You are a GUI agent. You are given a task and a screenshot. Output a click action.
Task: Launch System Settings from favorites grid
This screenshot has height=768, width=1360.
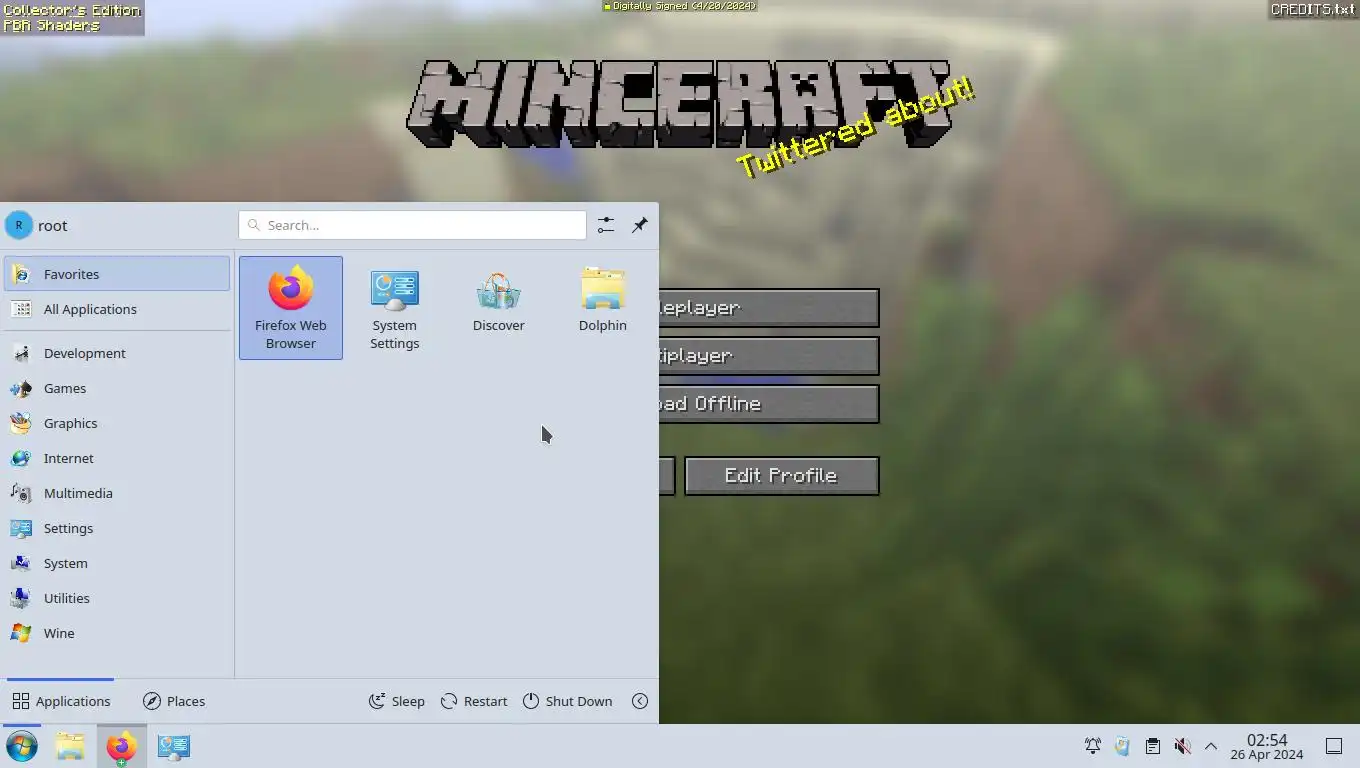click(394, 308)
